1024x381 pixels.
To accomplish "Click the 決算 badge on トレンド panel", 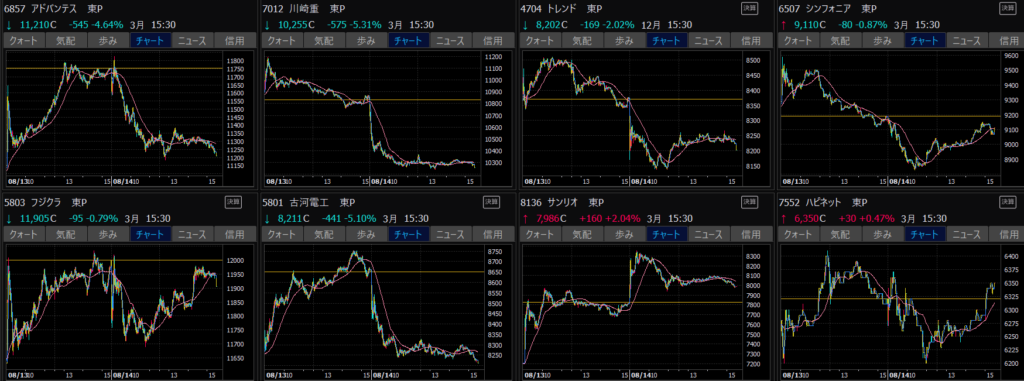I will [750, 8].
